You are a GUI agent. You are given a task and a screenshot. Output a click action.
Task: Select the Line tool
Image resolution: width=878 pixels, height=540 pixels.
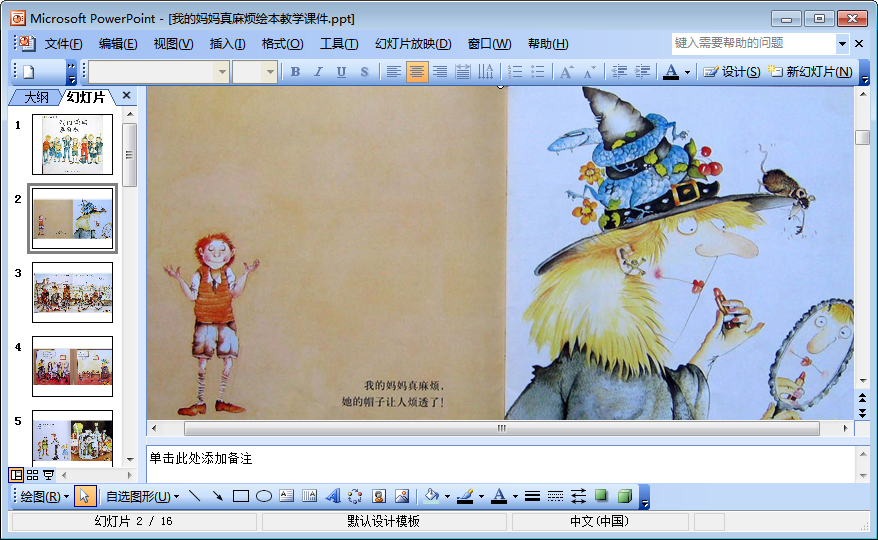pos(195,496)
